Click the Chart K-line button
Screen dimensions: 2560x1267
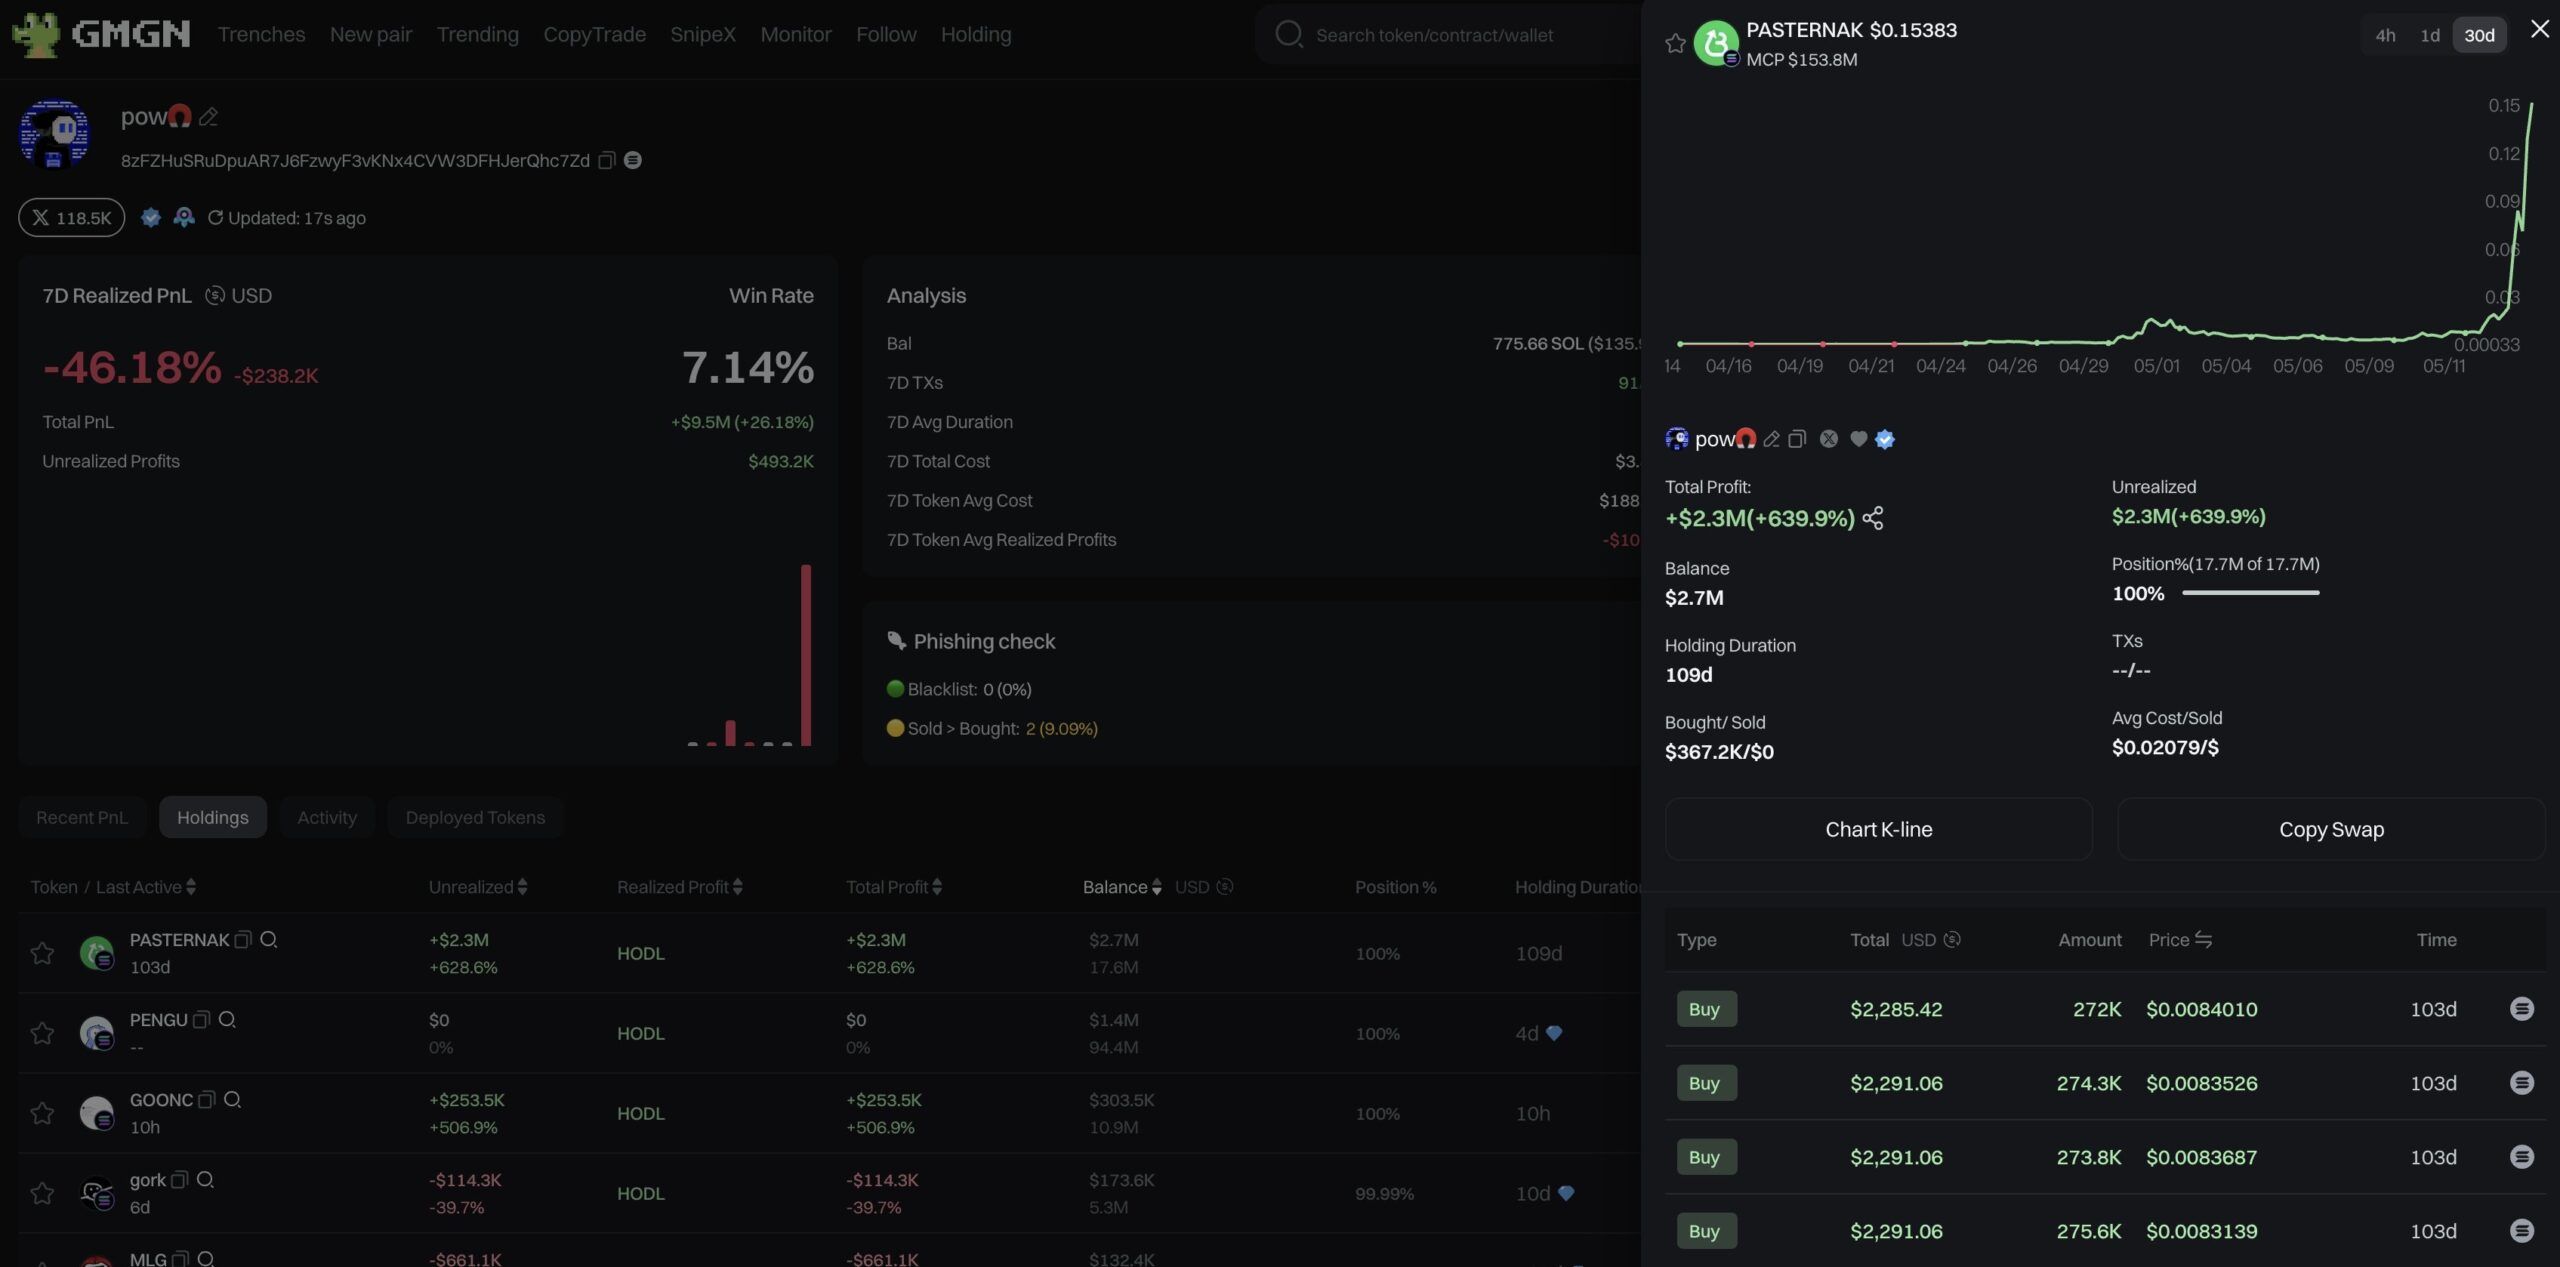(1878, 829)
